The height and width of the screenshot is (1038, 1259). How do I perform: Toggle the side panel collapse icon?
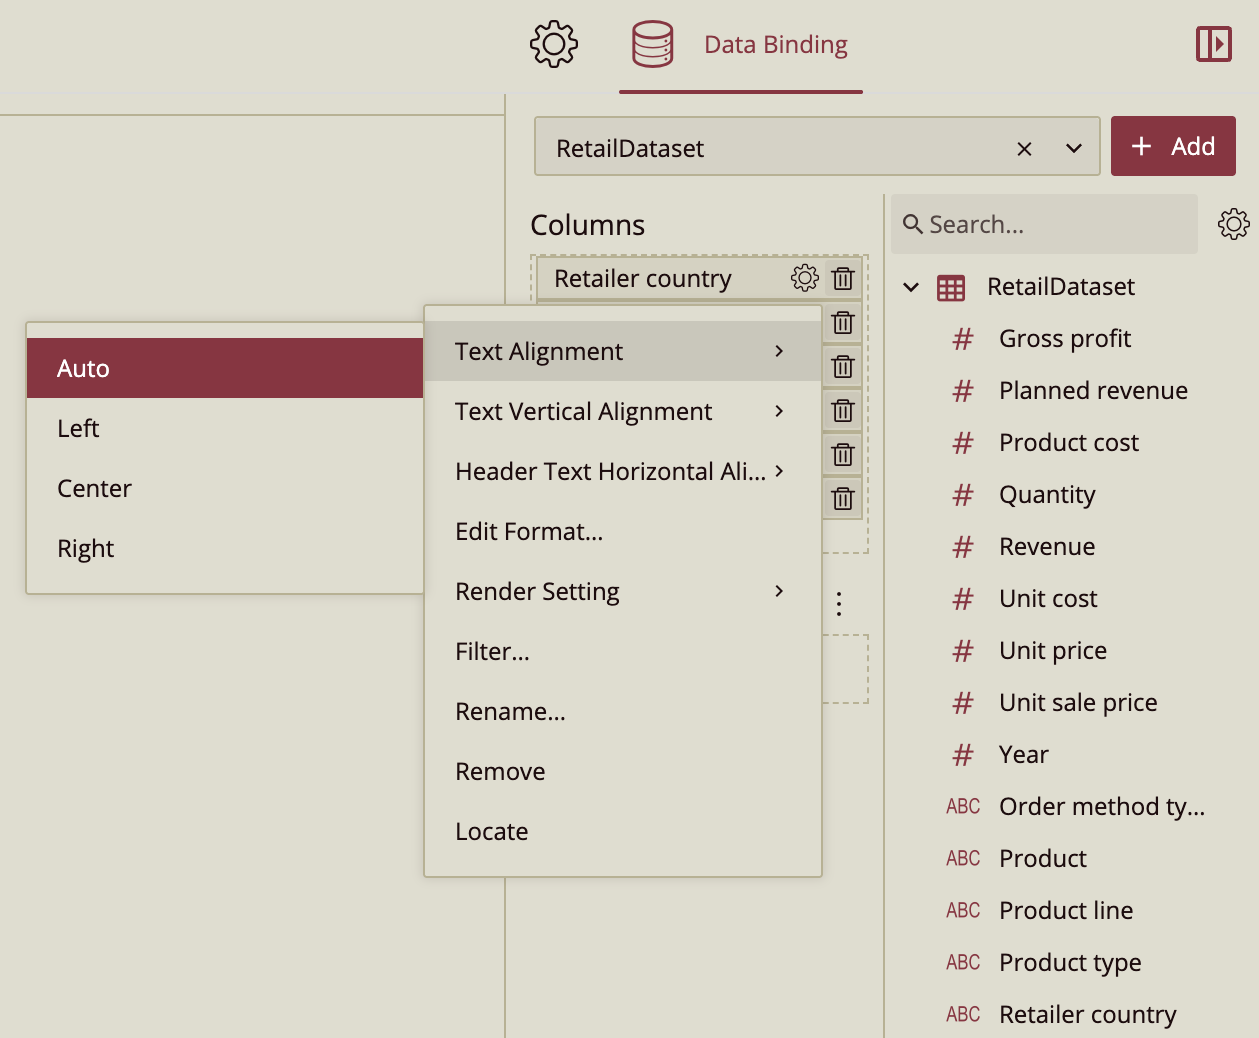point(1214,44)
